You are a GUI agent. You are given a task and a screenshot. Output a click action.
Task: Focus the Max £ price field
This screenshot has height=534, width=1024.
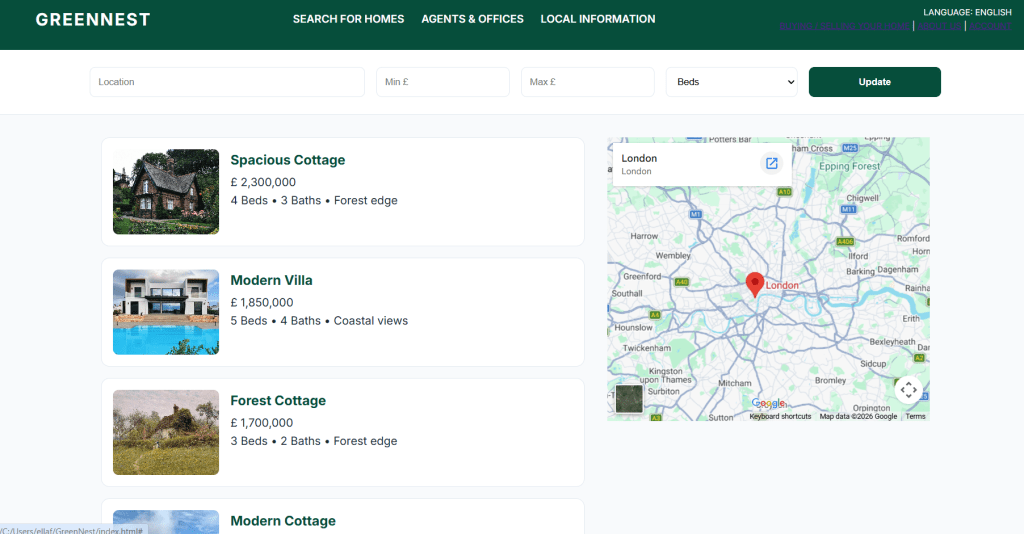pyautogui.click(x=588, y=82)
